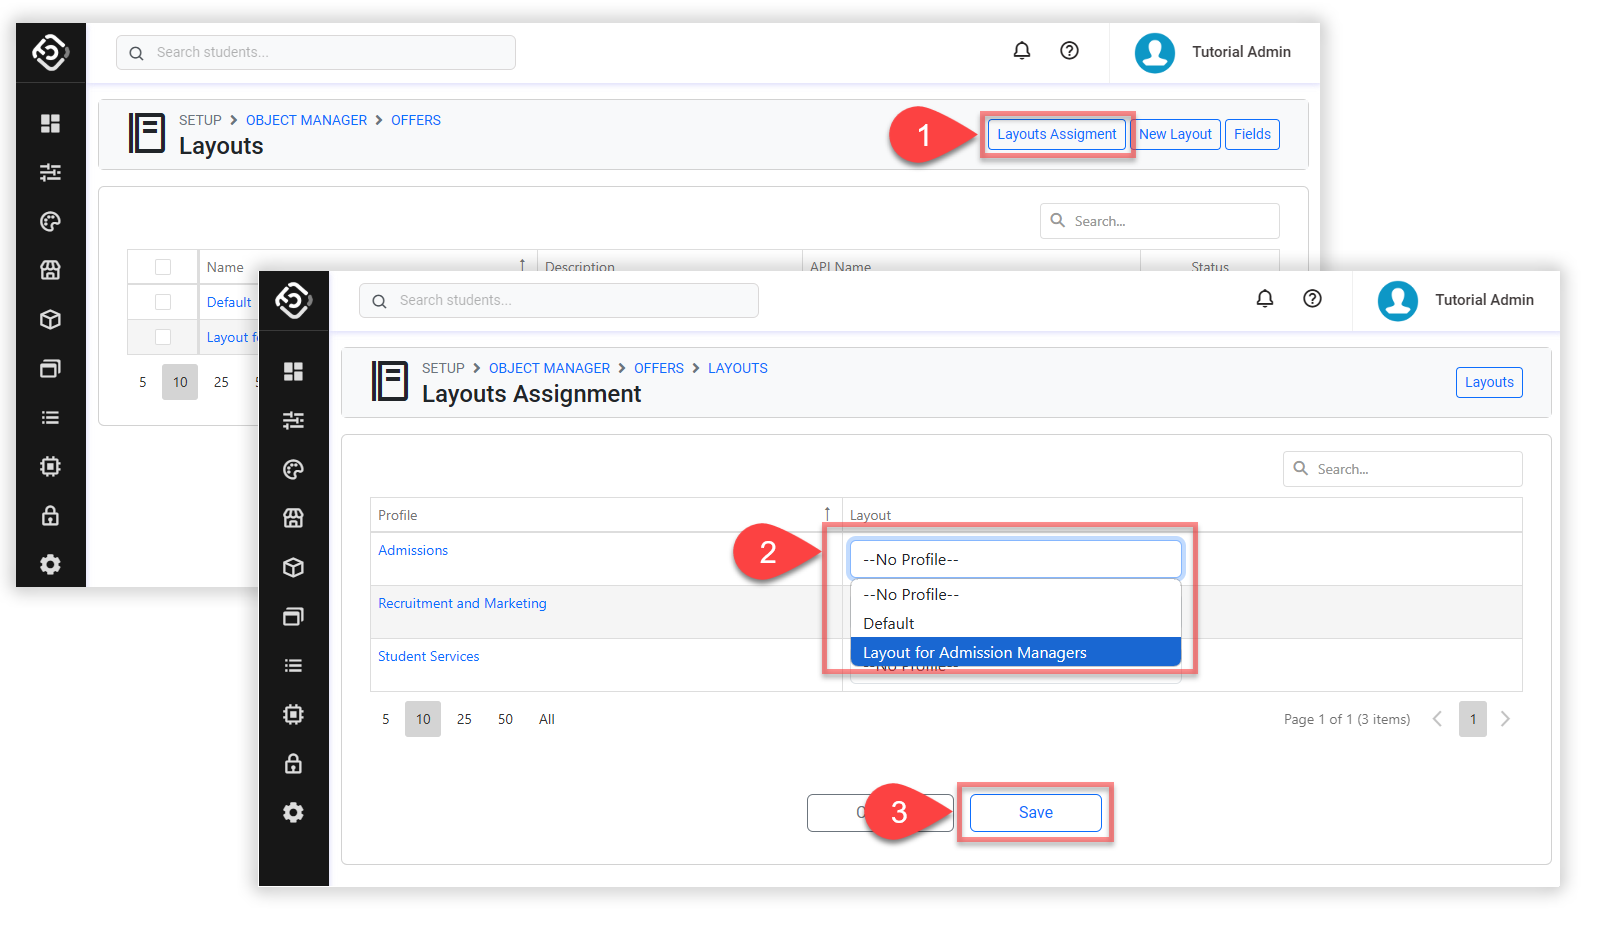Screen dimensions: 1617x928
Task: Click the cube object sidebar icon
Action: point(293,568)
